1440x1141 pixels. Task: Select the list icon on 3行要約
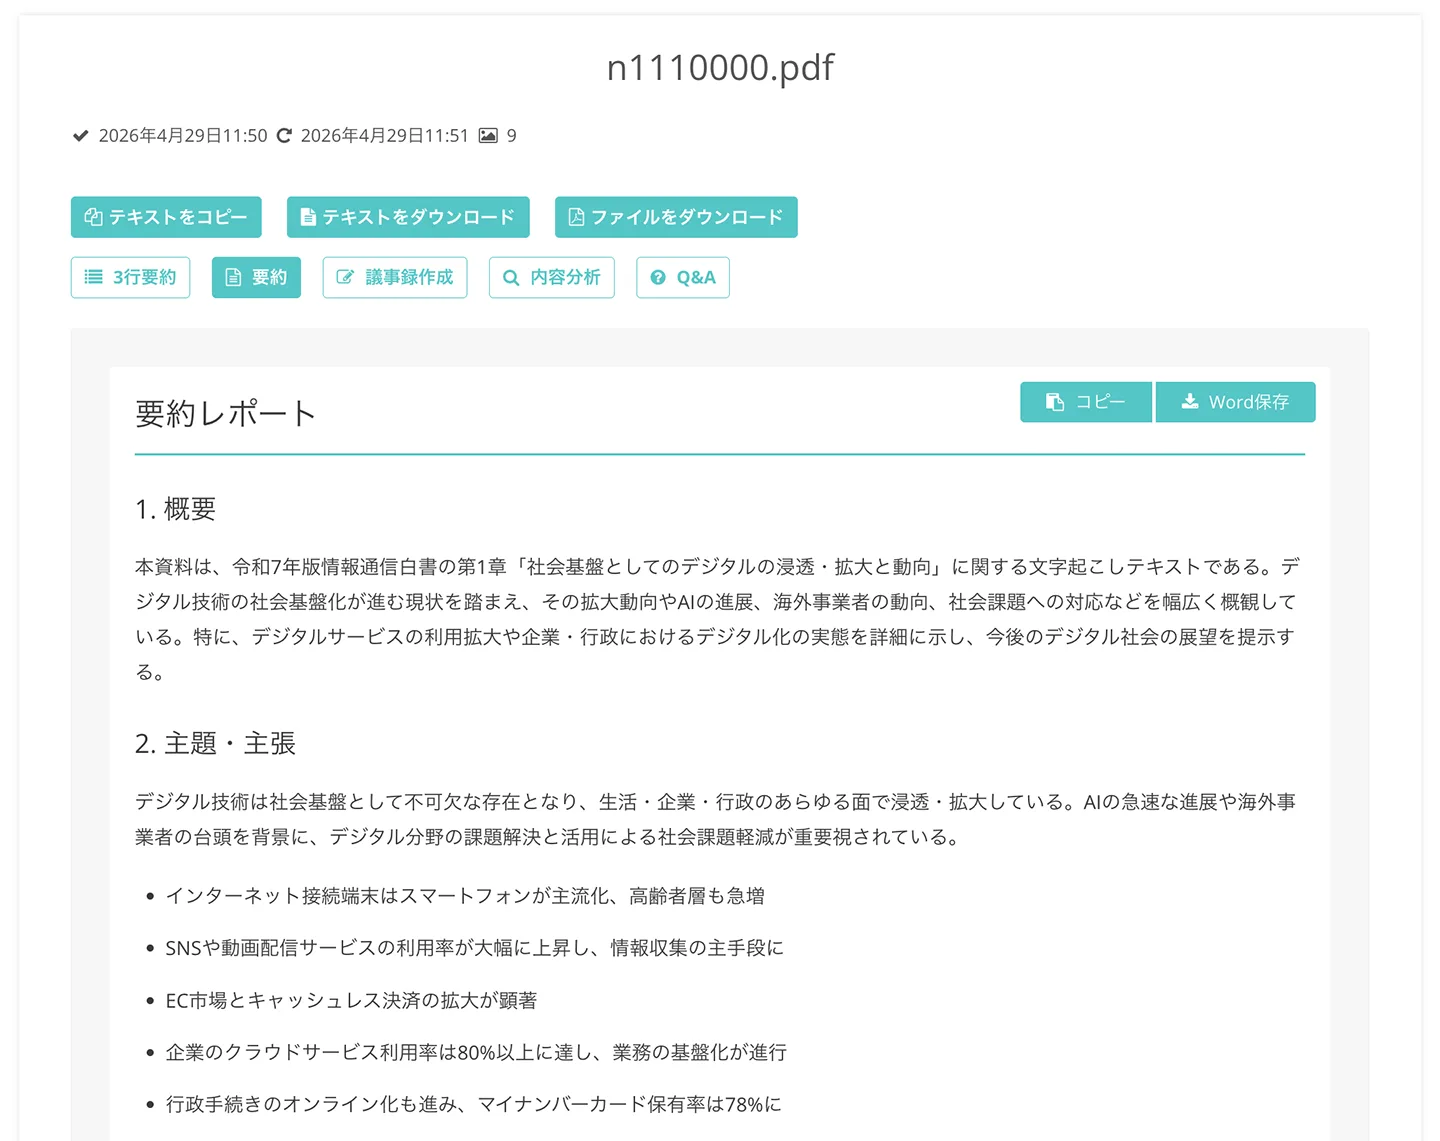click(x=95, y=277)
